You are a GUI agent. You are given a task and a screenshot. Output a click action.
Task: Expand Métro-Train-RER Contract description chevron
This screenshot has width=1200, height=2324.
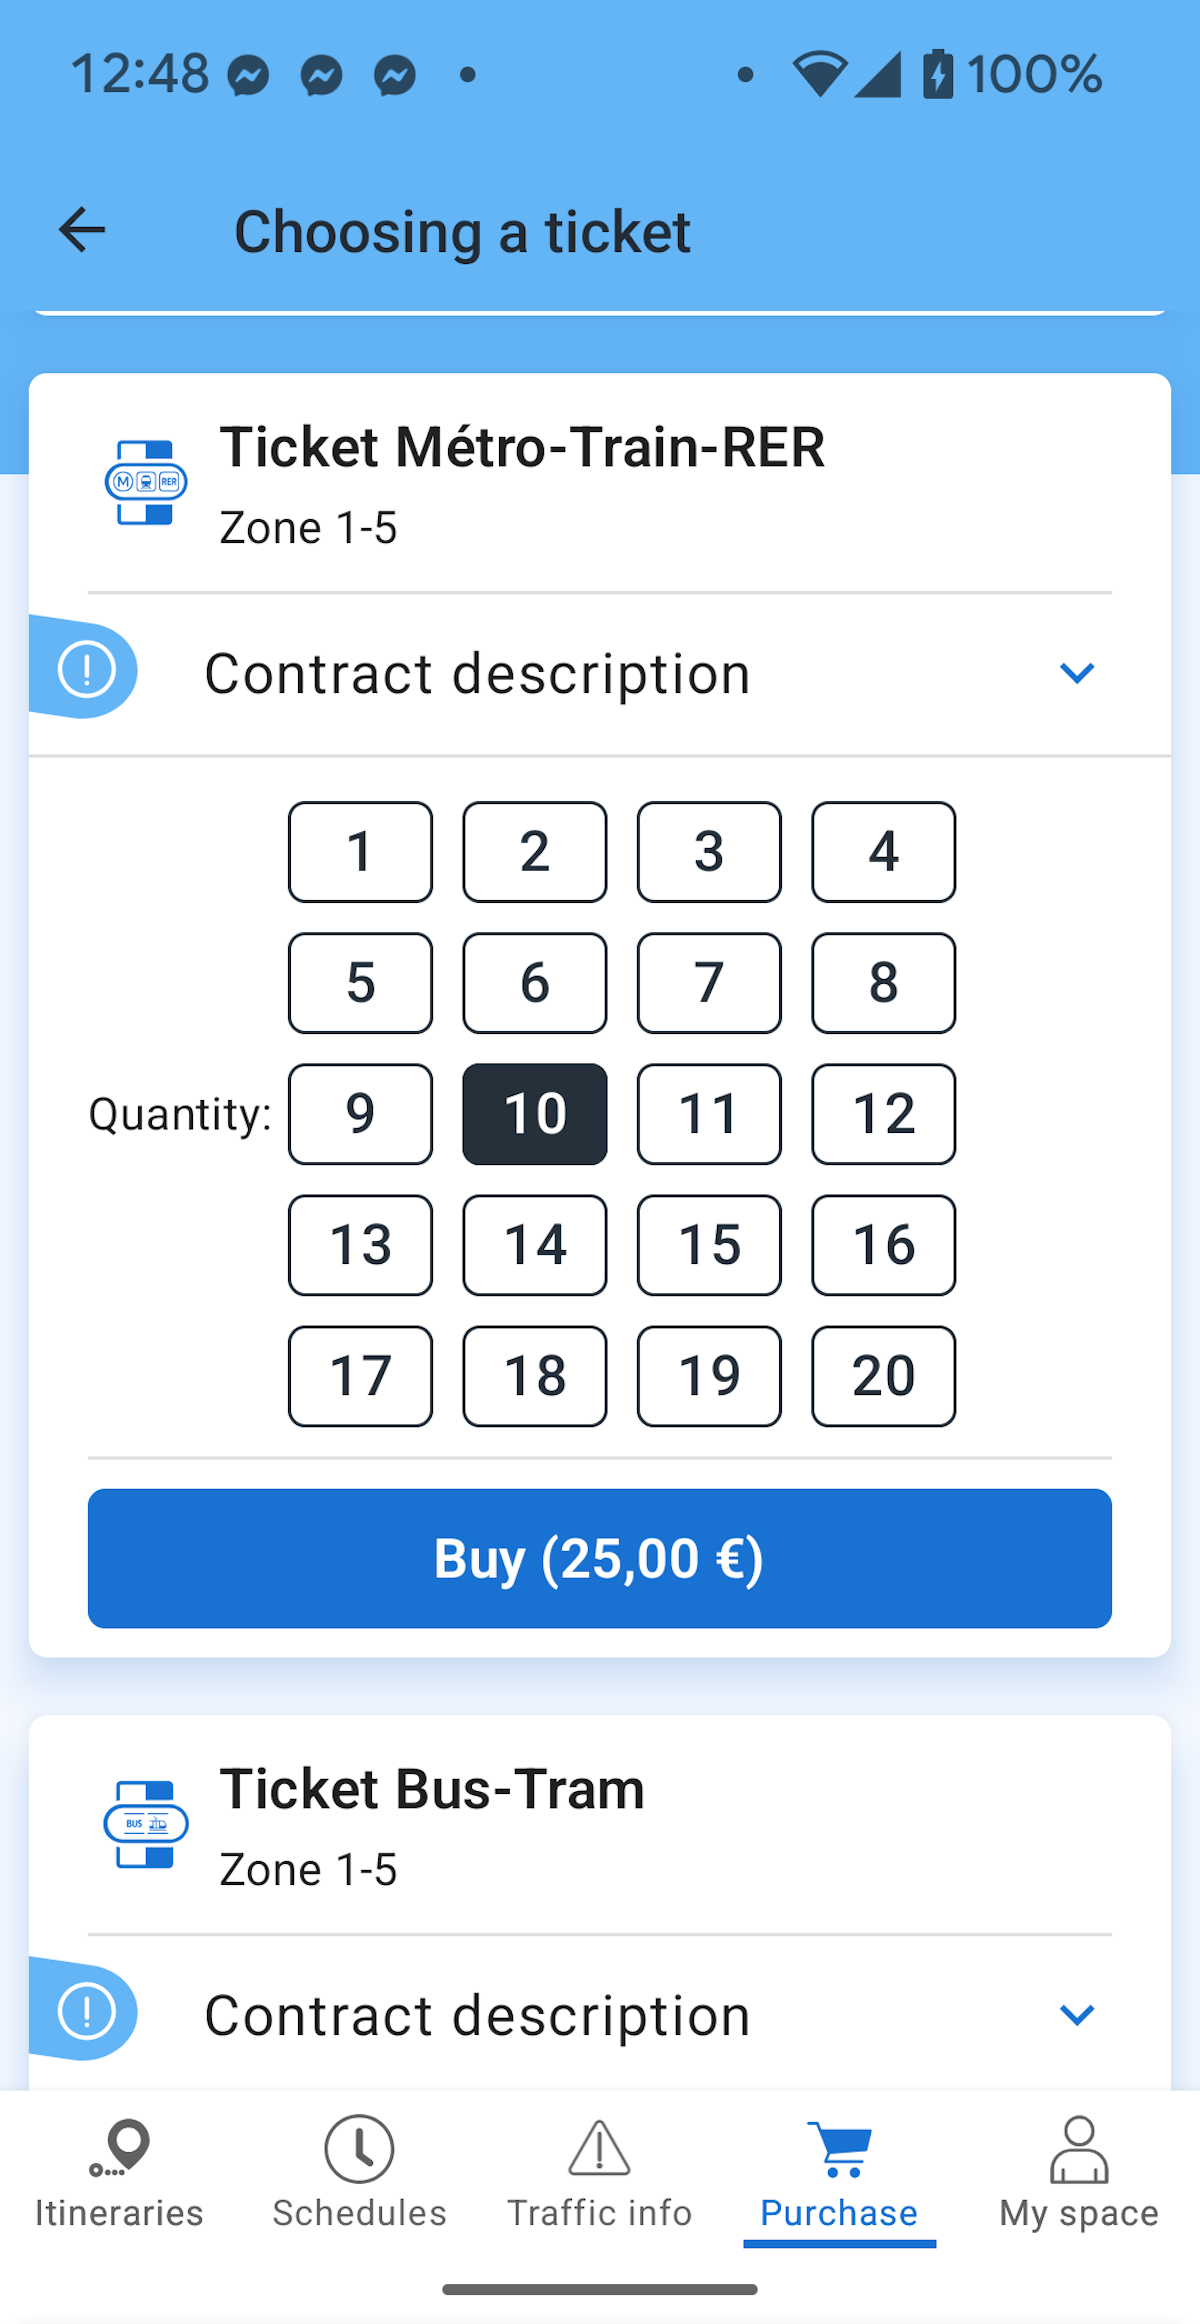pyautogui.click(x=1077, y=673)
